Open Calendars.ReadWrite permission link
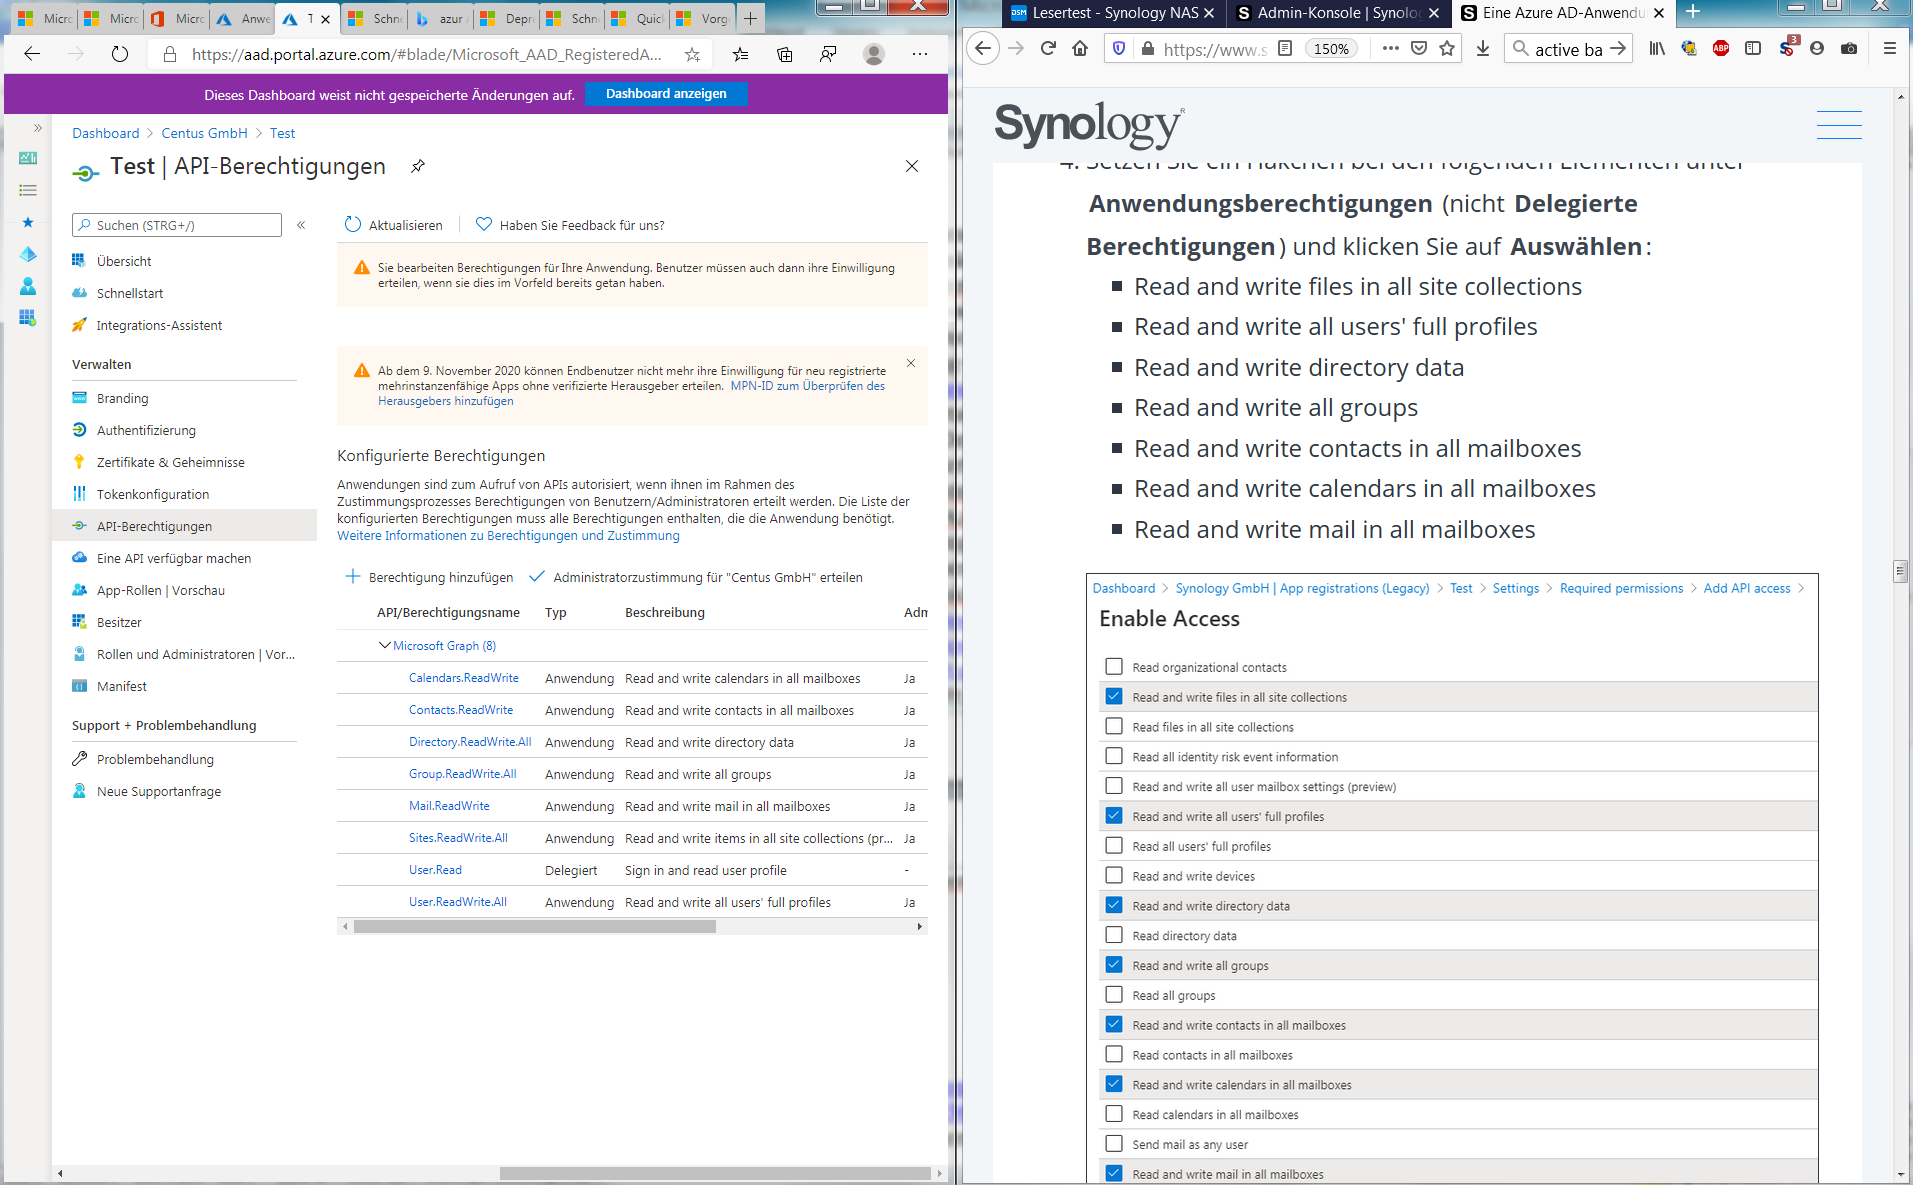This screenshot has height=1185, width=1913. [464, 678]
